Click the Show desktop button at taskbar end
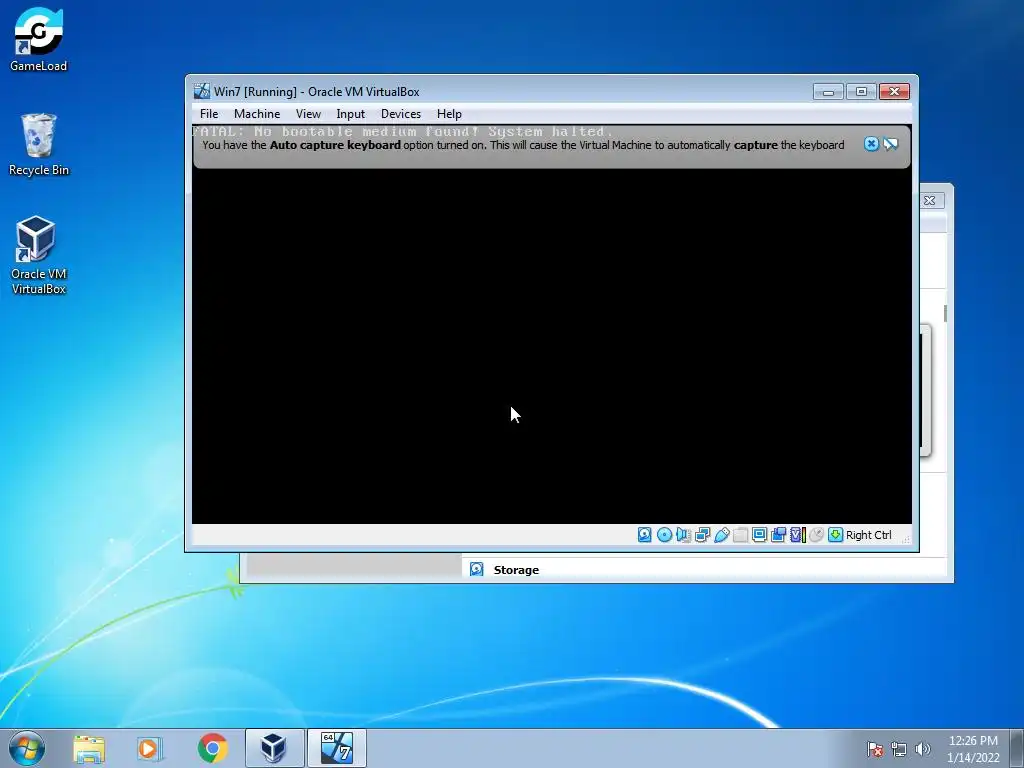The height and width of the screenshot is (768, 1024). point(1017,748)
